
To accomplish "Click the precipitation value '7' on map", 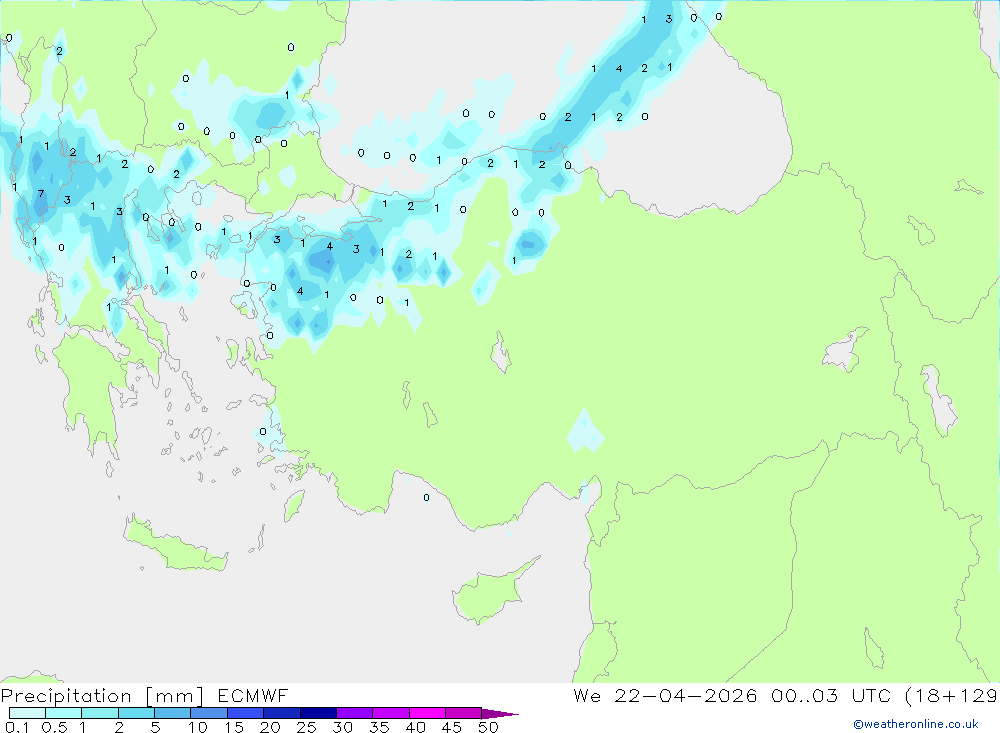I will tap(41, 194).
